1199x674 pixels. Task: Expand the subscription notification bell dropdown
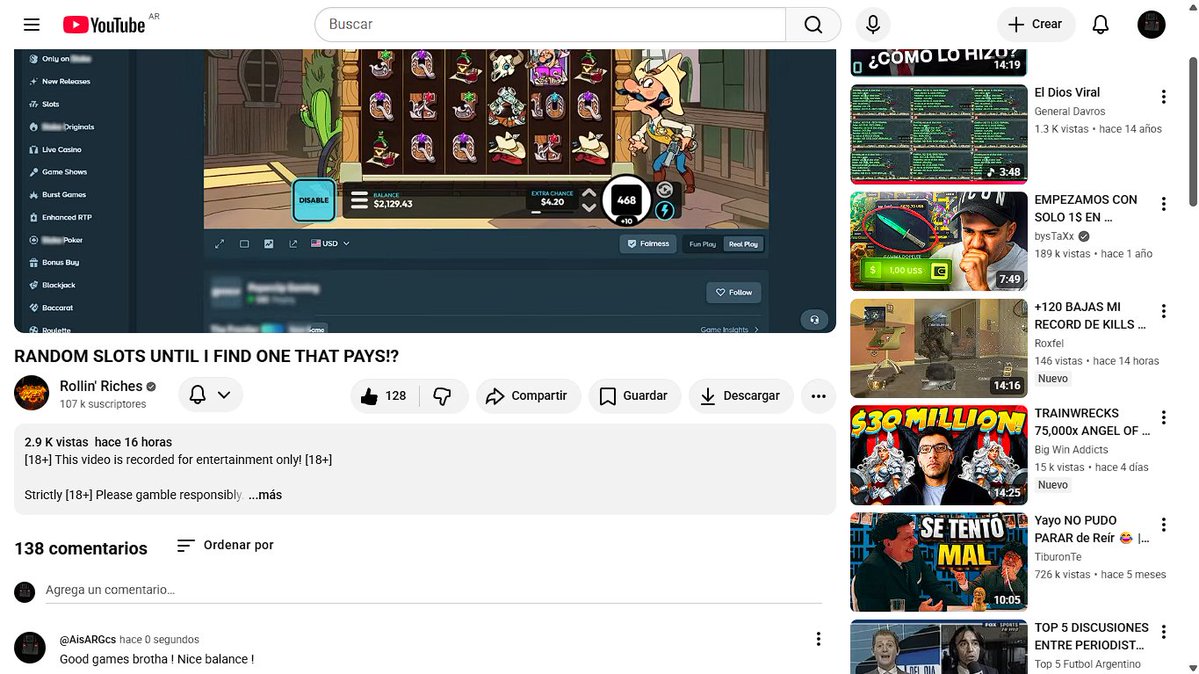point(210,395)
